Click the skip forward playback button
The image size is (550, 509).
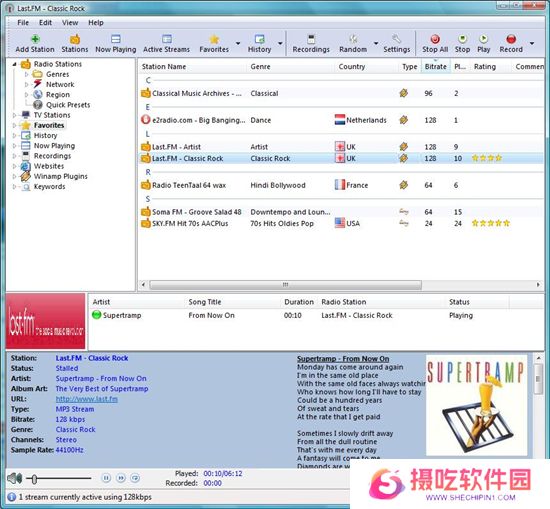pyautogui.click(x=121, y=478)
